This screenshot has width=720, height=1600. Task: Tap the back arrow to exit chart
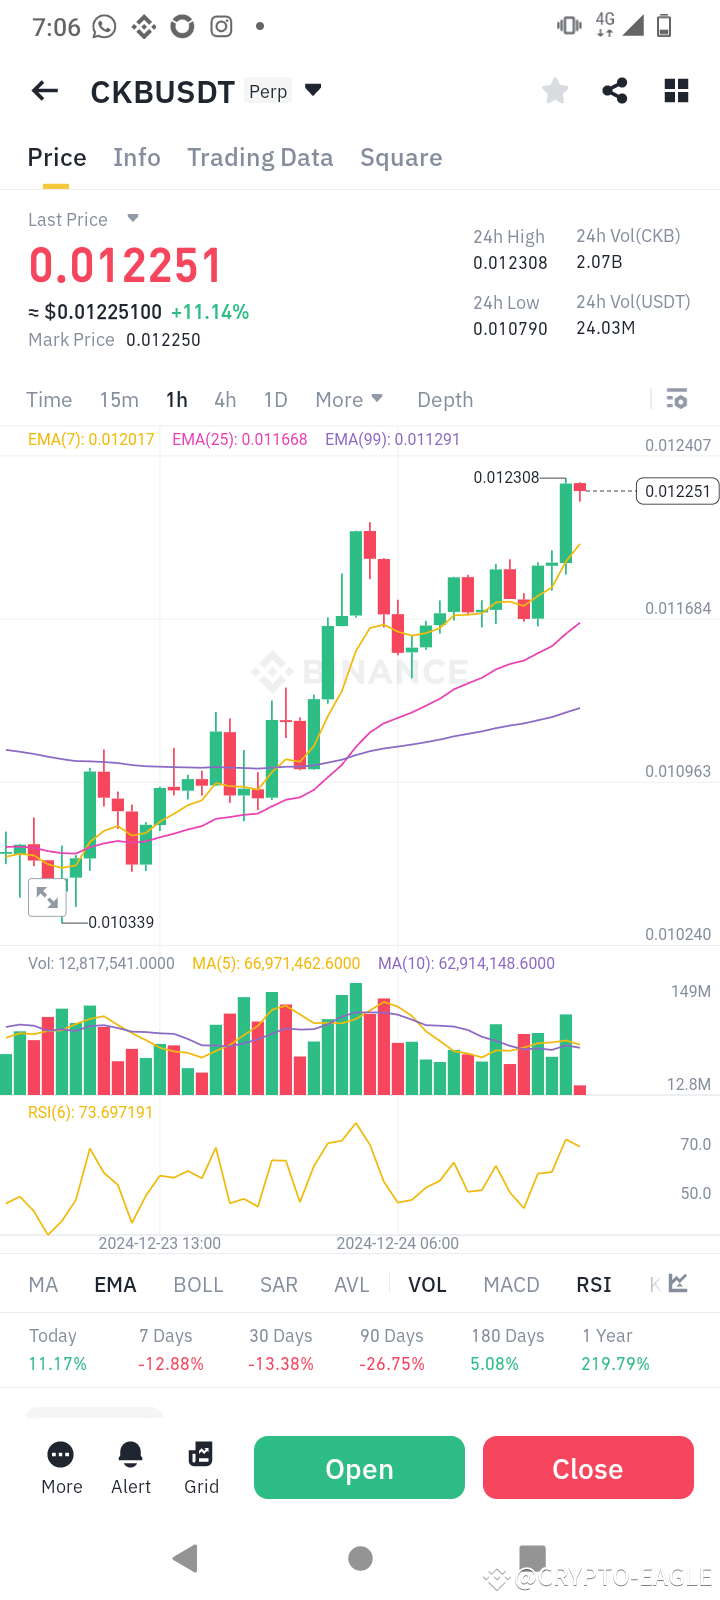[x=44, y=90]
